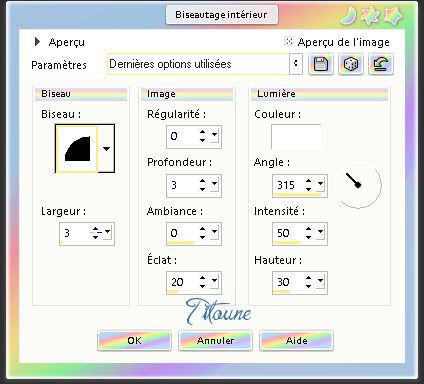
Task: Decrease Régularité with the down arrow
Action: click(203, 140)
